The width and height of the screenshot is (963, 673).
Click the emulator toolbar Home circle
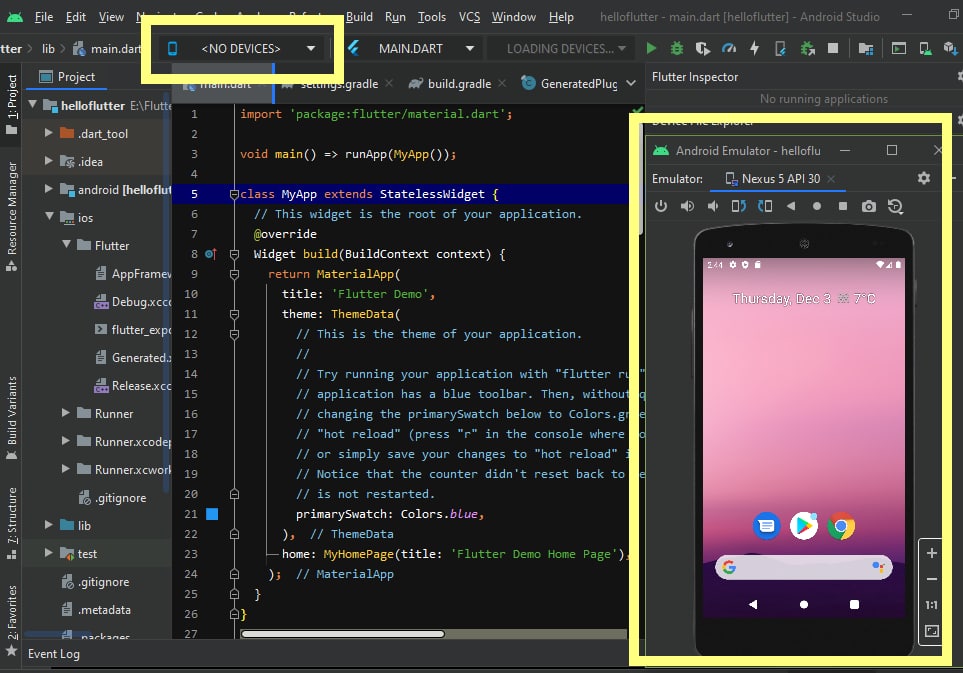tap(817, 206)
